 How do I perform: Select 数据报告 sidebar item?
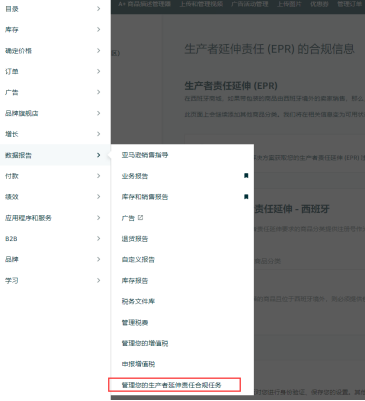pyautogui.click(x=18, y=155)
